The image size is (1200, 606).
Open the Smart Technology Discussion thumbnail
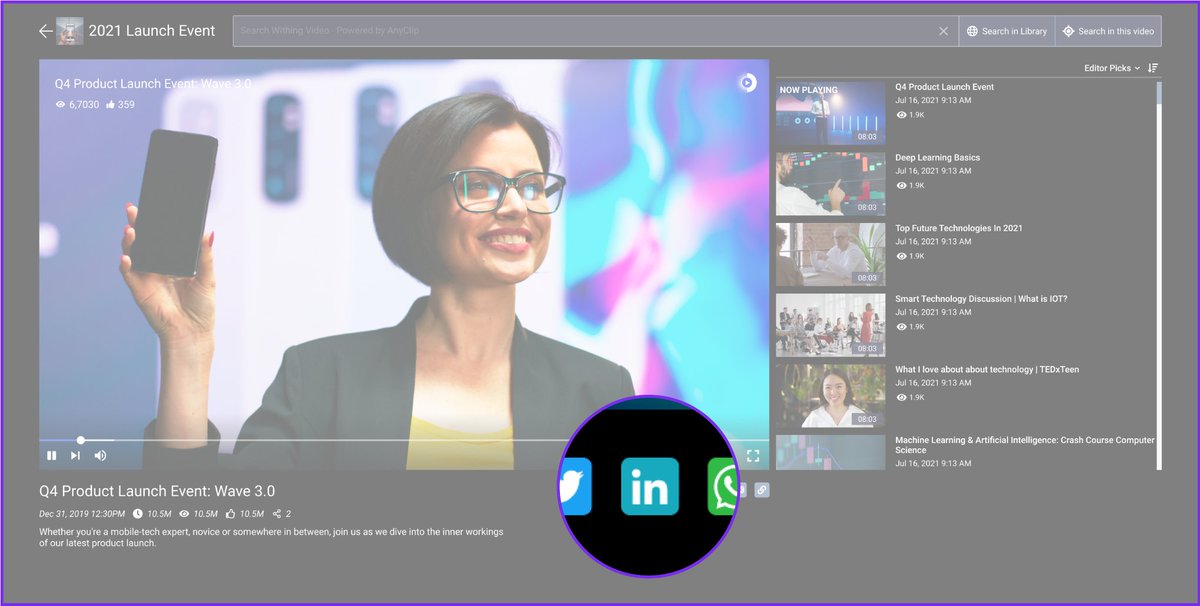pos(831,325)
